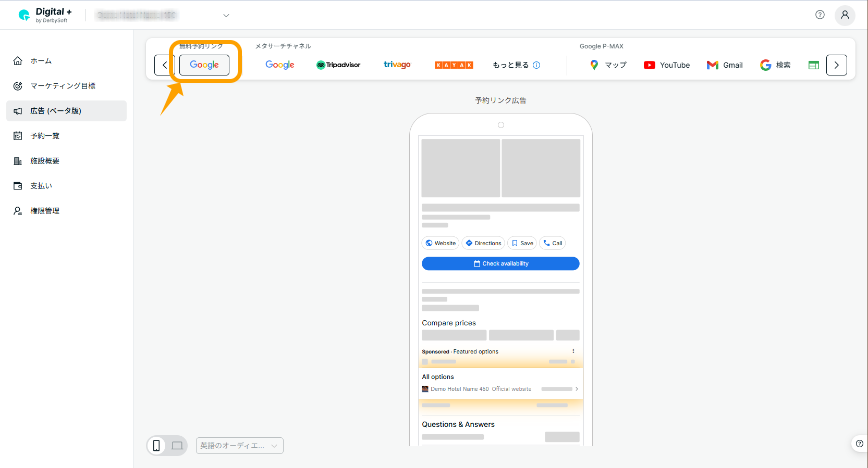
Task: Click the Compare prices heading
Action: (449, 323)
